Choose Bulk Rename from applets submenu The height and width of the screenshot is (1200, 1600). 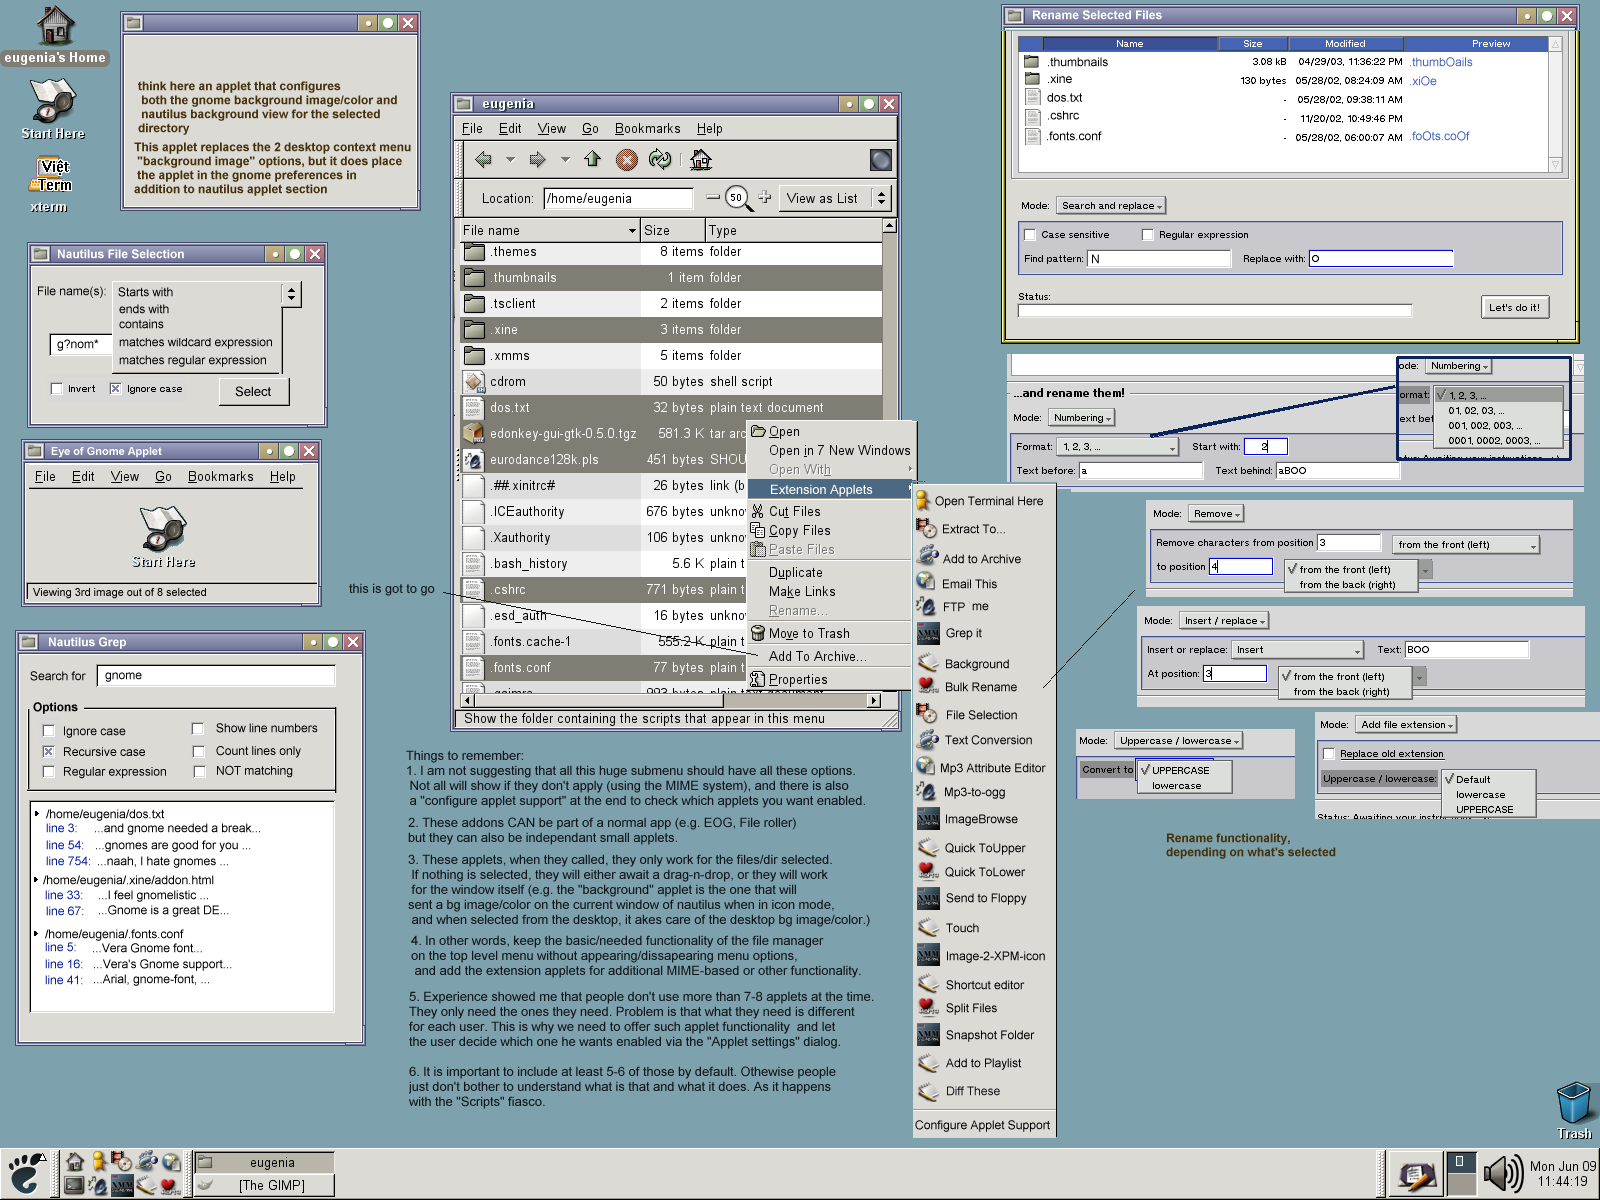980,687
